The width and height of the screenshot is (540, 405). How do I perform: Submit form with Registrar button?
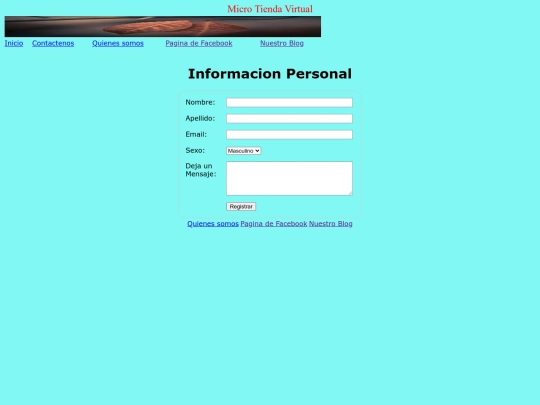tap(241, 207)
